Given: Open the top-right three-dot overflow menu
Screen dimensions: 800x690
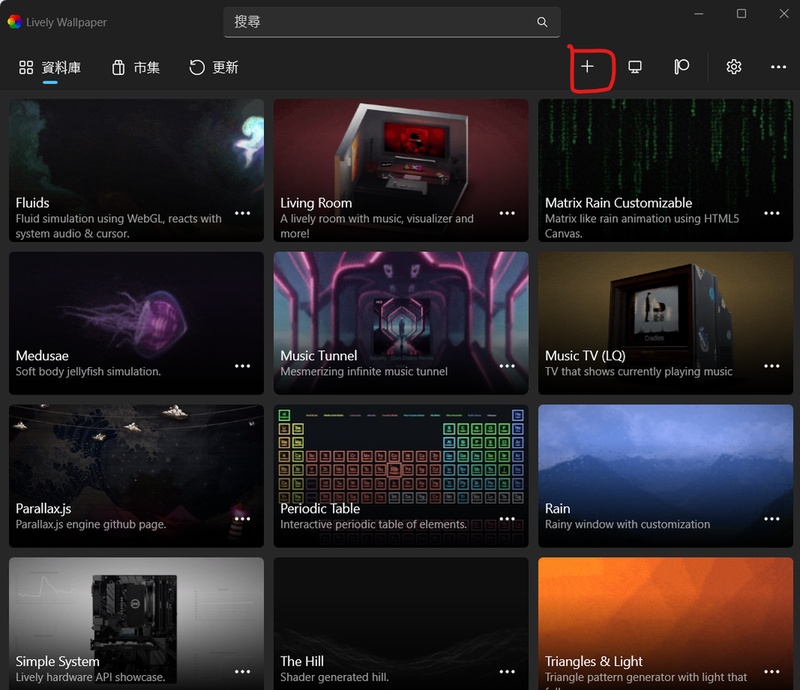Looking at the screenshot, I should (779, 67).
